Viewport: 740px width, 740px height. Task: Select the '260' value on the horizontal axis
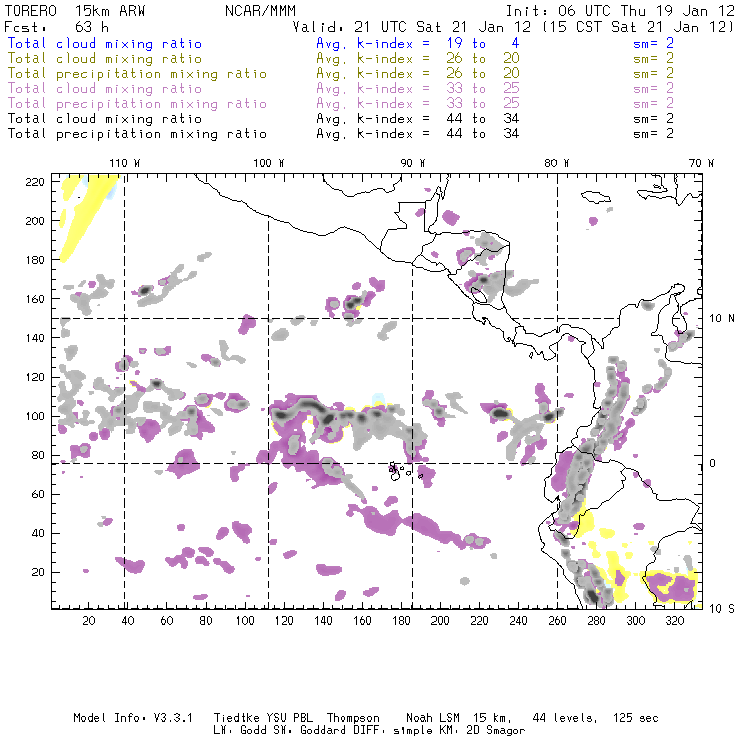tap(557, 621)
